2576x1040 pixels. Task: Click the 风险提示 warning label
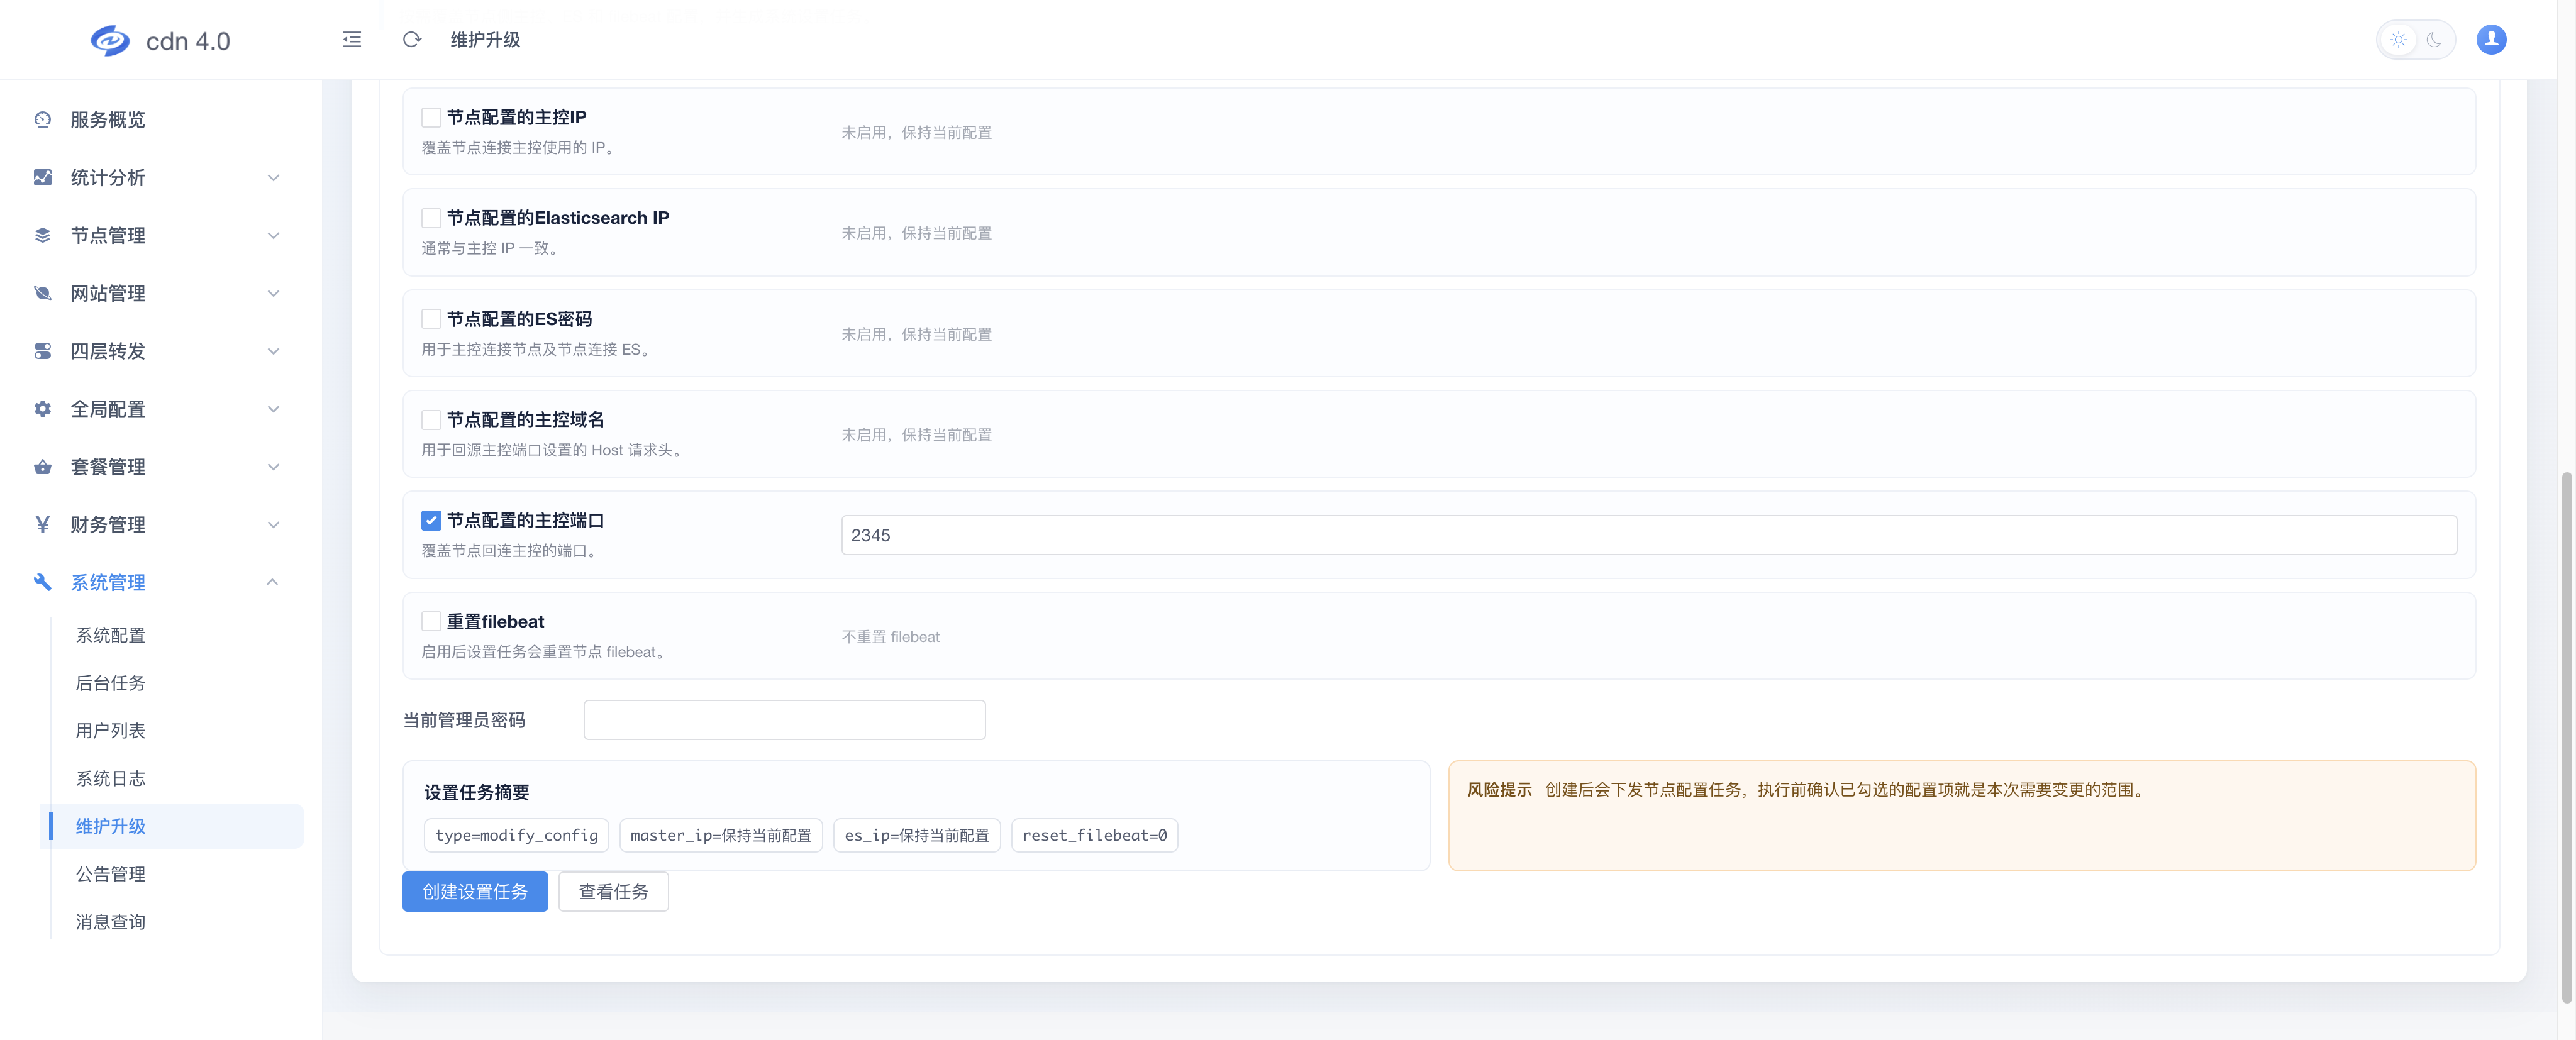click(1499, 790)
